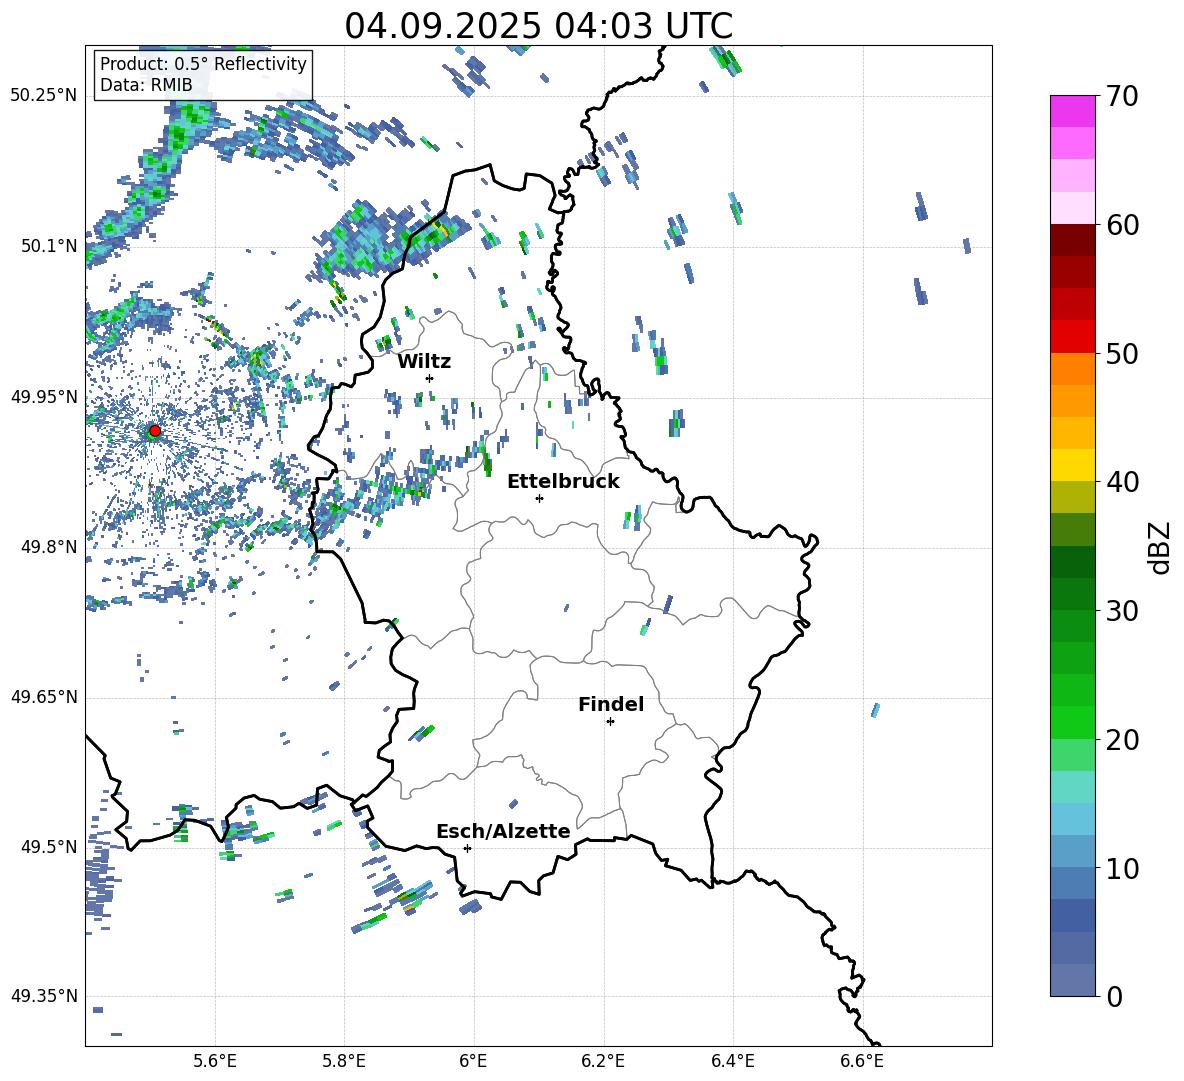Click the 49.65°N latitude label
Screen dimensions: 1184x1081
(x=44, y=697)
